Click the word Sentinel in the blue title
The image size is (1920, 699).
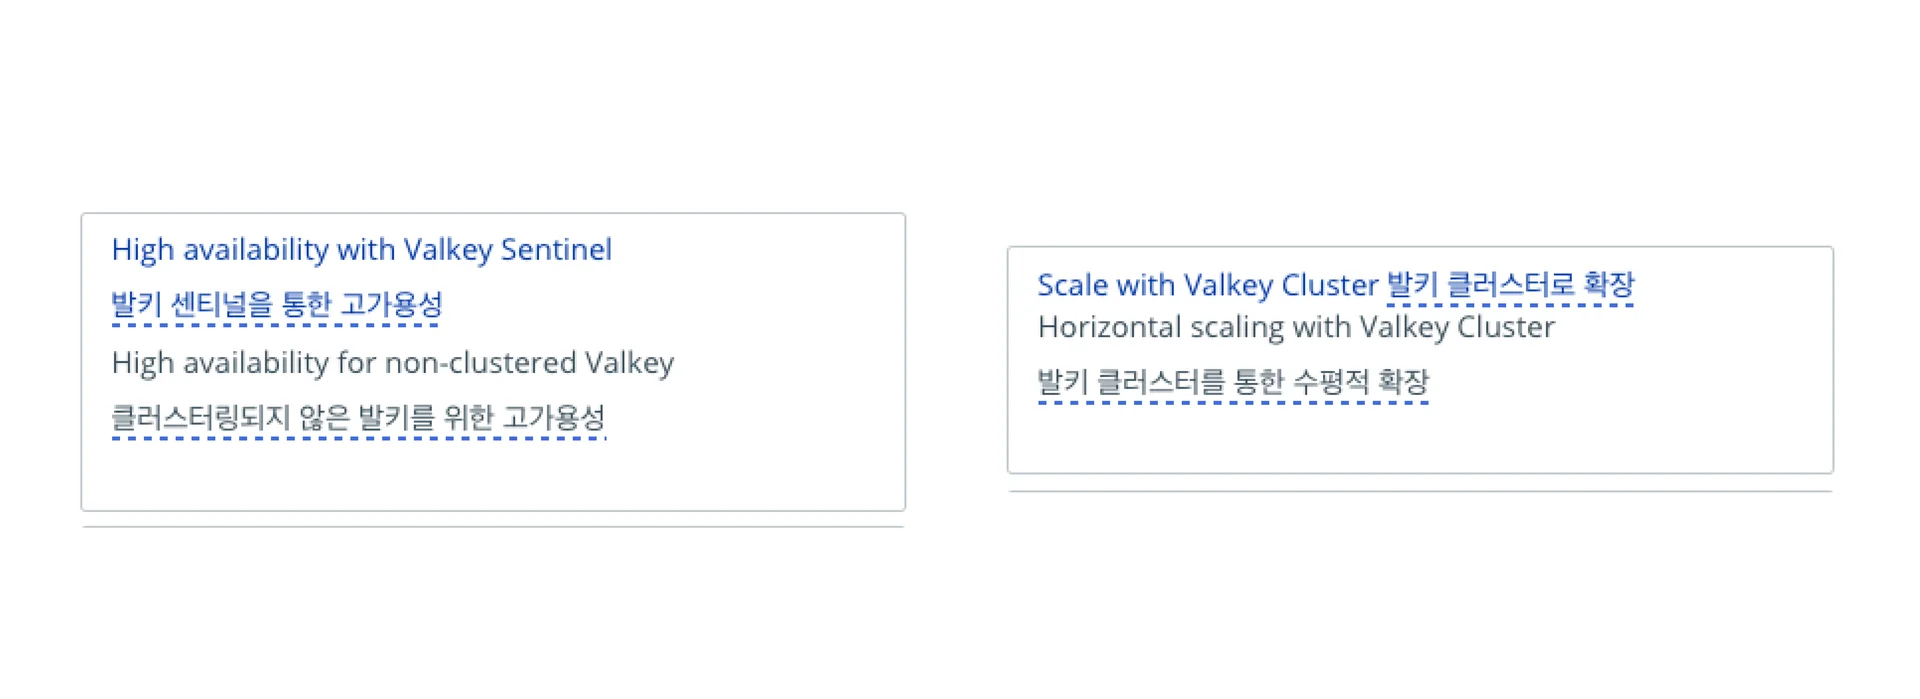(x=556, y=250)
